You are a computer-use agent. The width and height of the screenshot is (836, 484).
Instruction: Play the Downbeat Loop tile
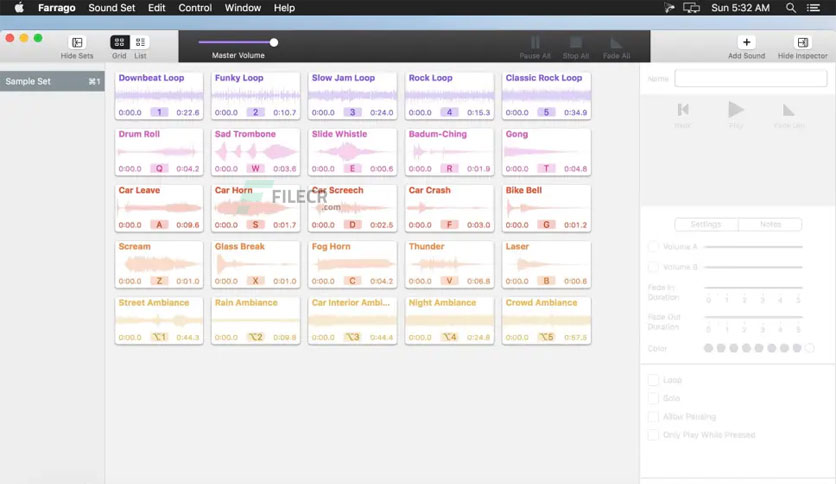tap(159, 96)
